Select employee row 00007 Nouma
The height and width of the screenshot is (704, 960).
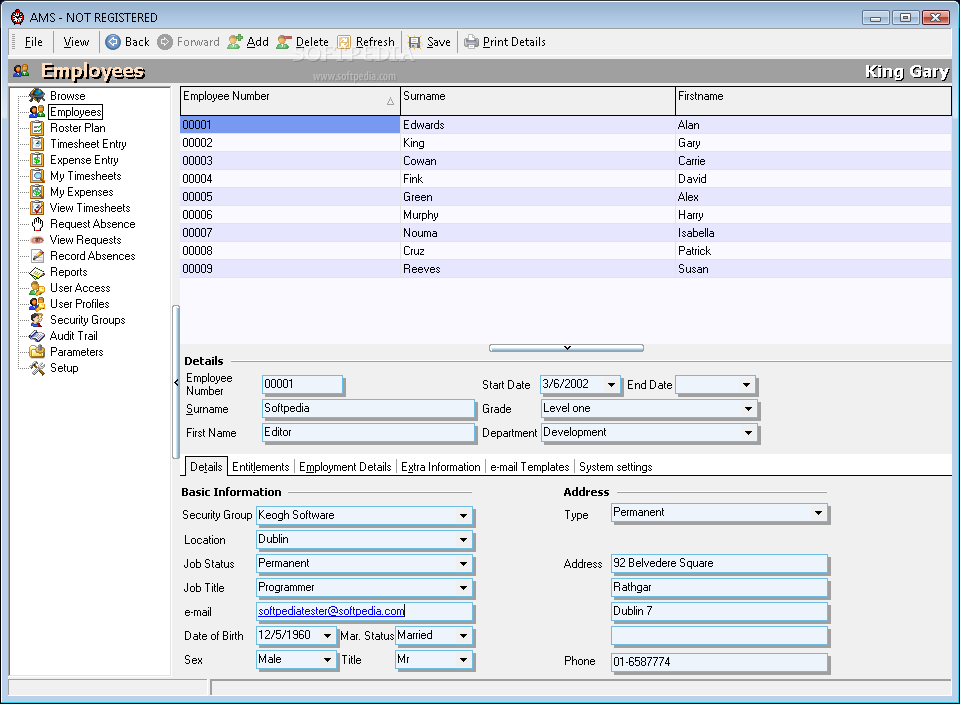click(566, 233)
